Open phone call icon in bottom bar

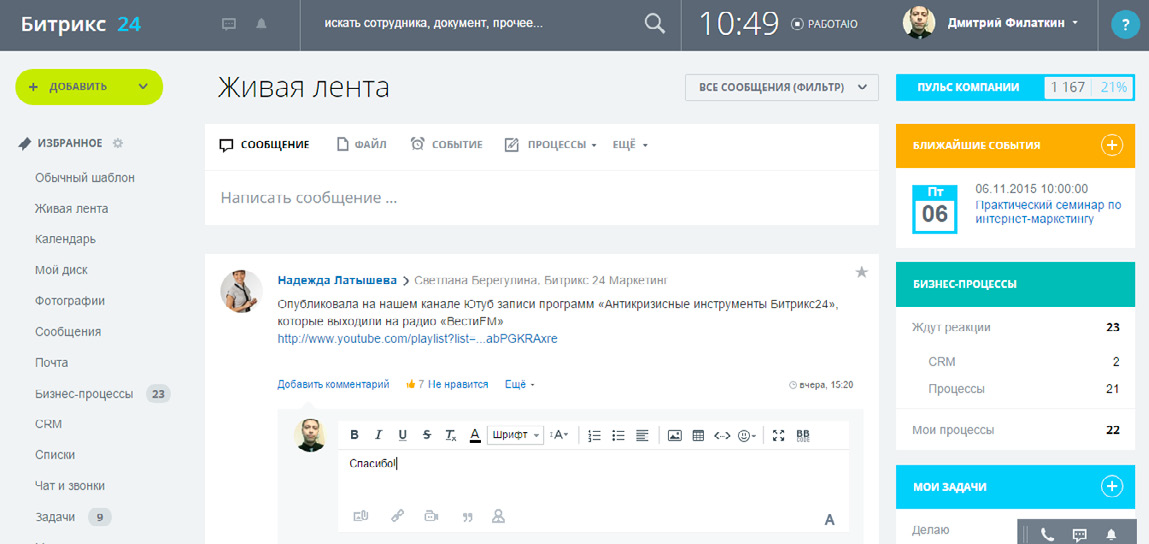[x=1048, y=534]
